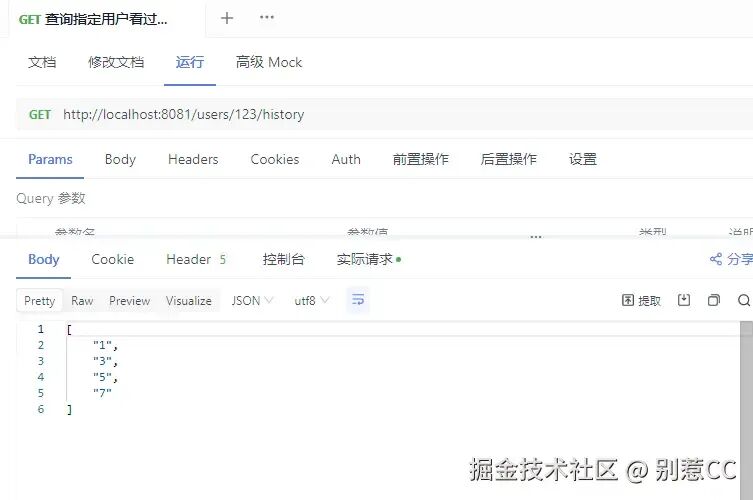Open the tab options ellipsis menu

click(x=267, y=17)
